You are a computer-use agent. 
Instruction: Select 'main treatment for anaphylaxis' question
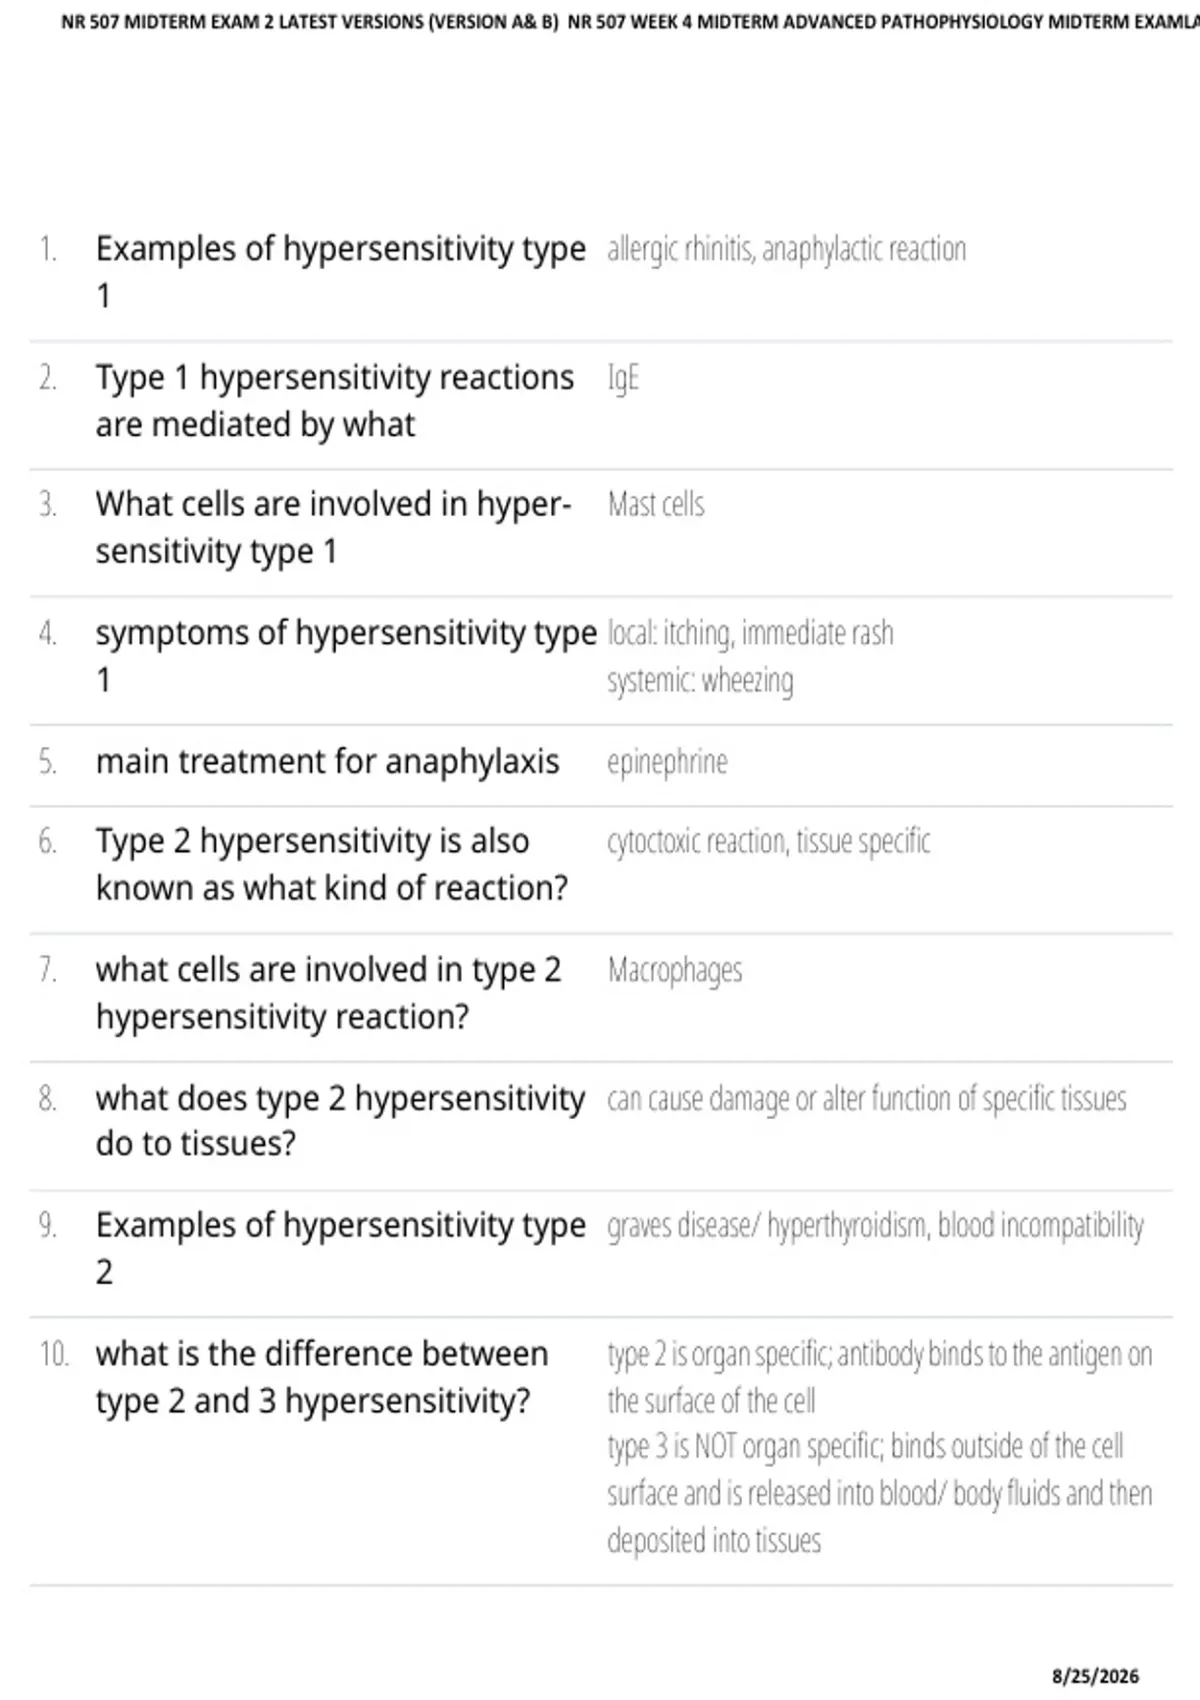(x=327, y=762)
